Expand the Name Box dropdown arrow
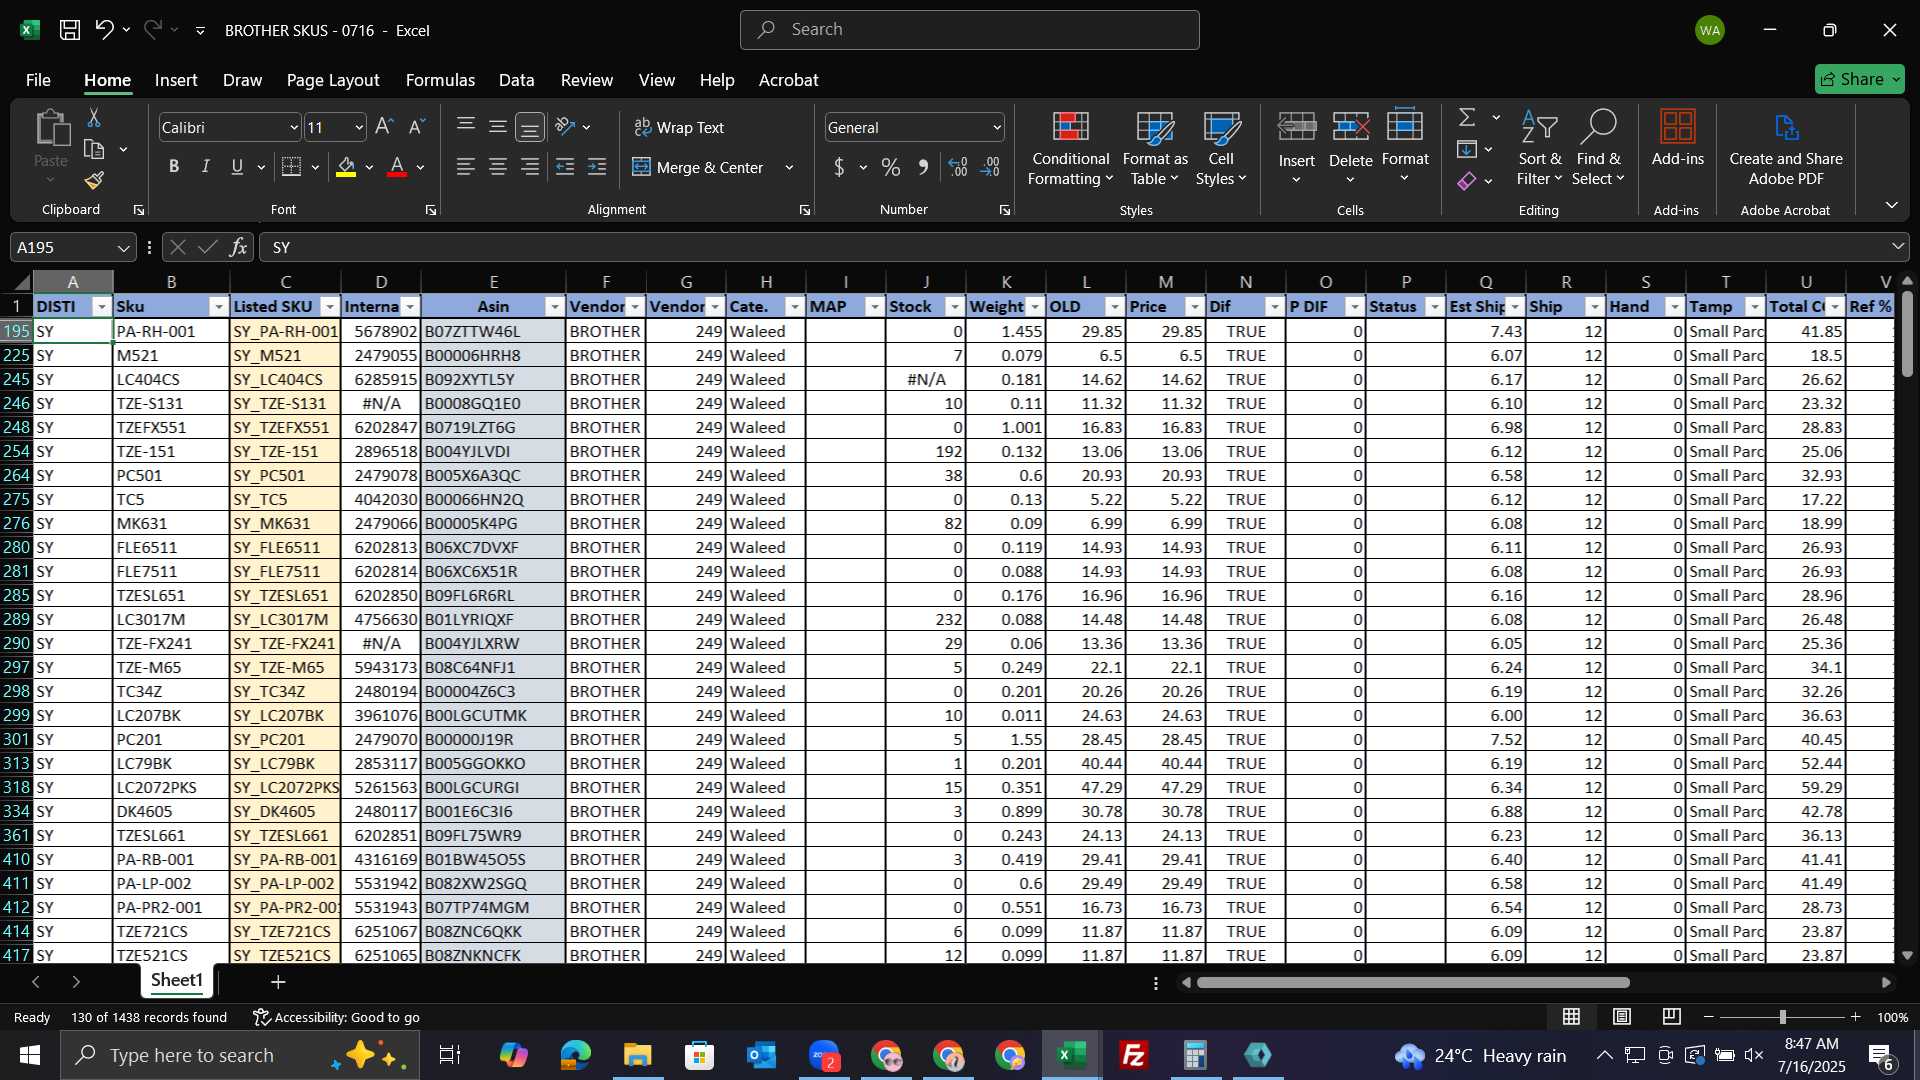 coord(123,247)
